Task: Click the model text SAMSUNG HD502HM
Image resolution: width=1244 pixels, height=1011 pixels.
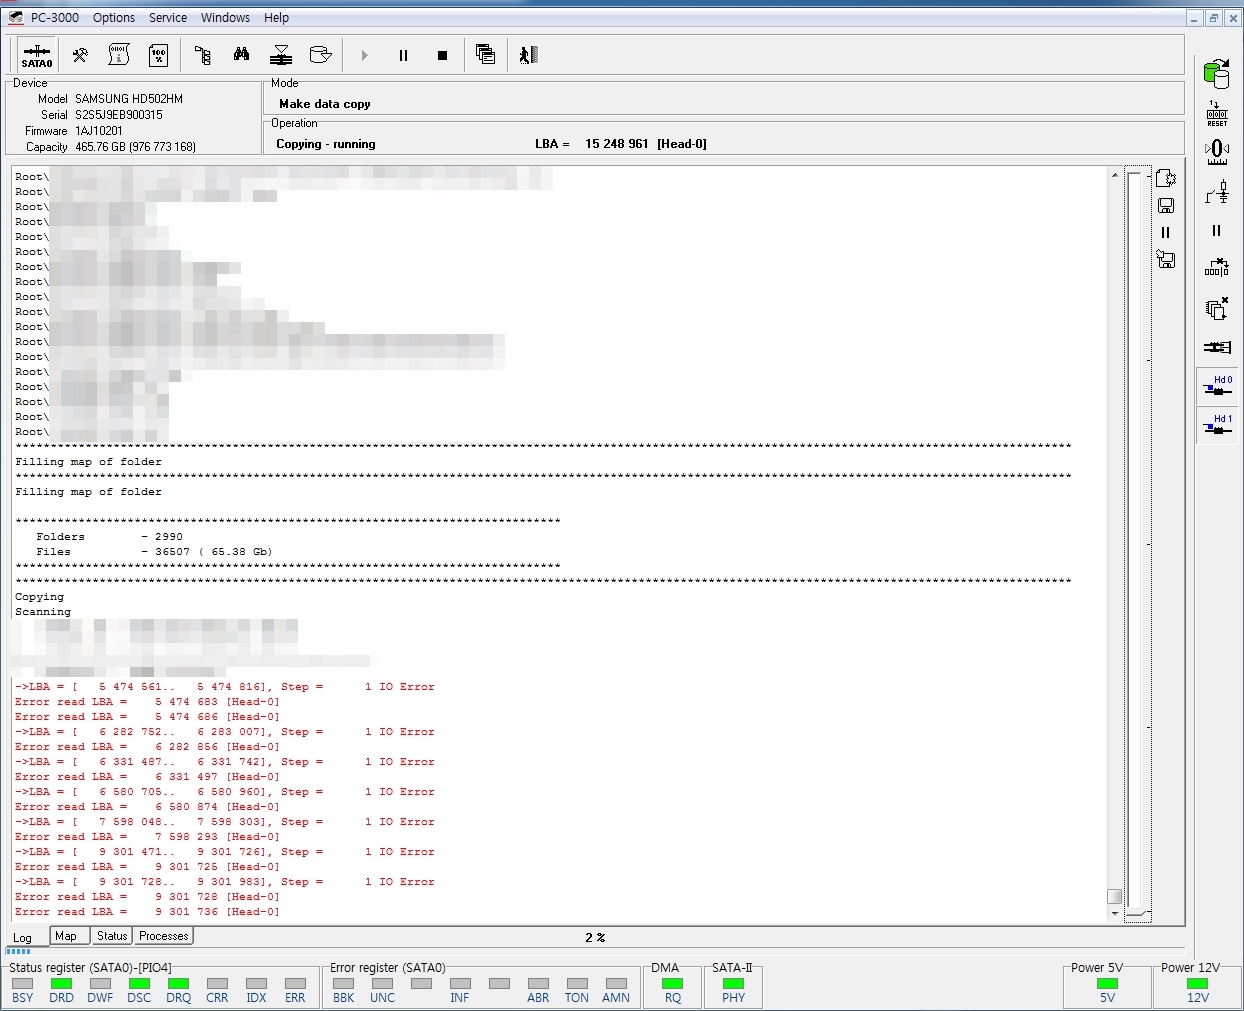Action: (129, 99)
